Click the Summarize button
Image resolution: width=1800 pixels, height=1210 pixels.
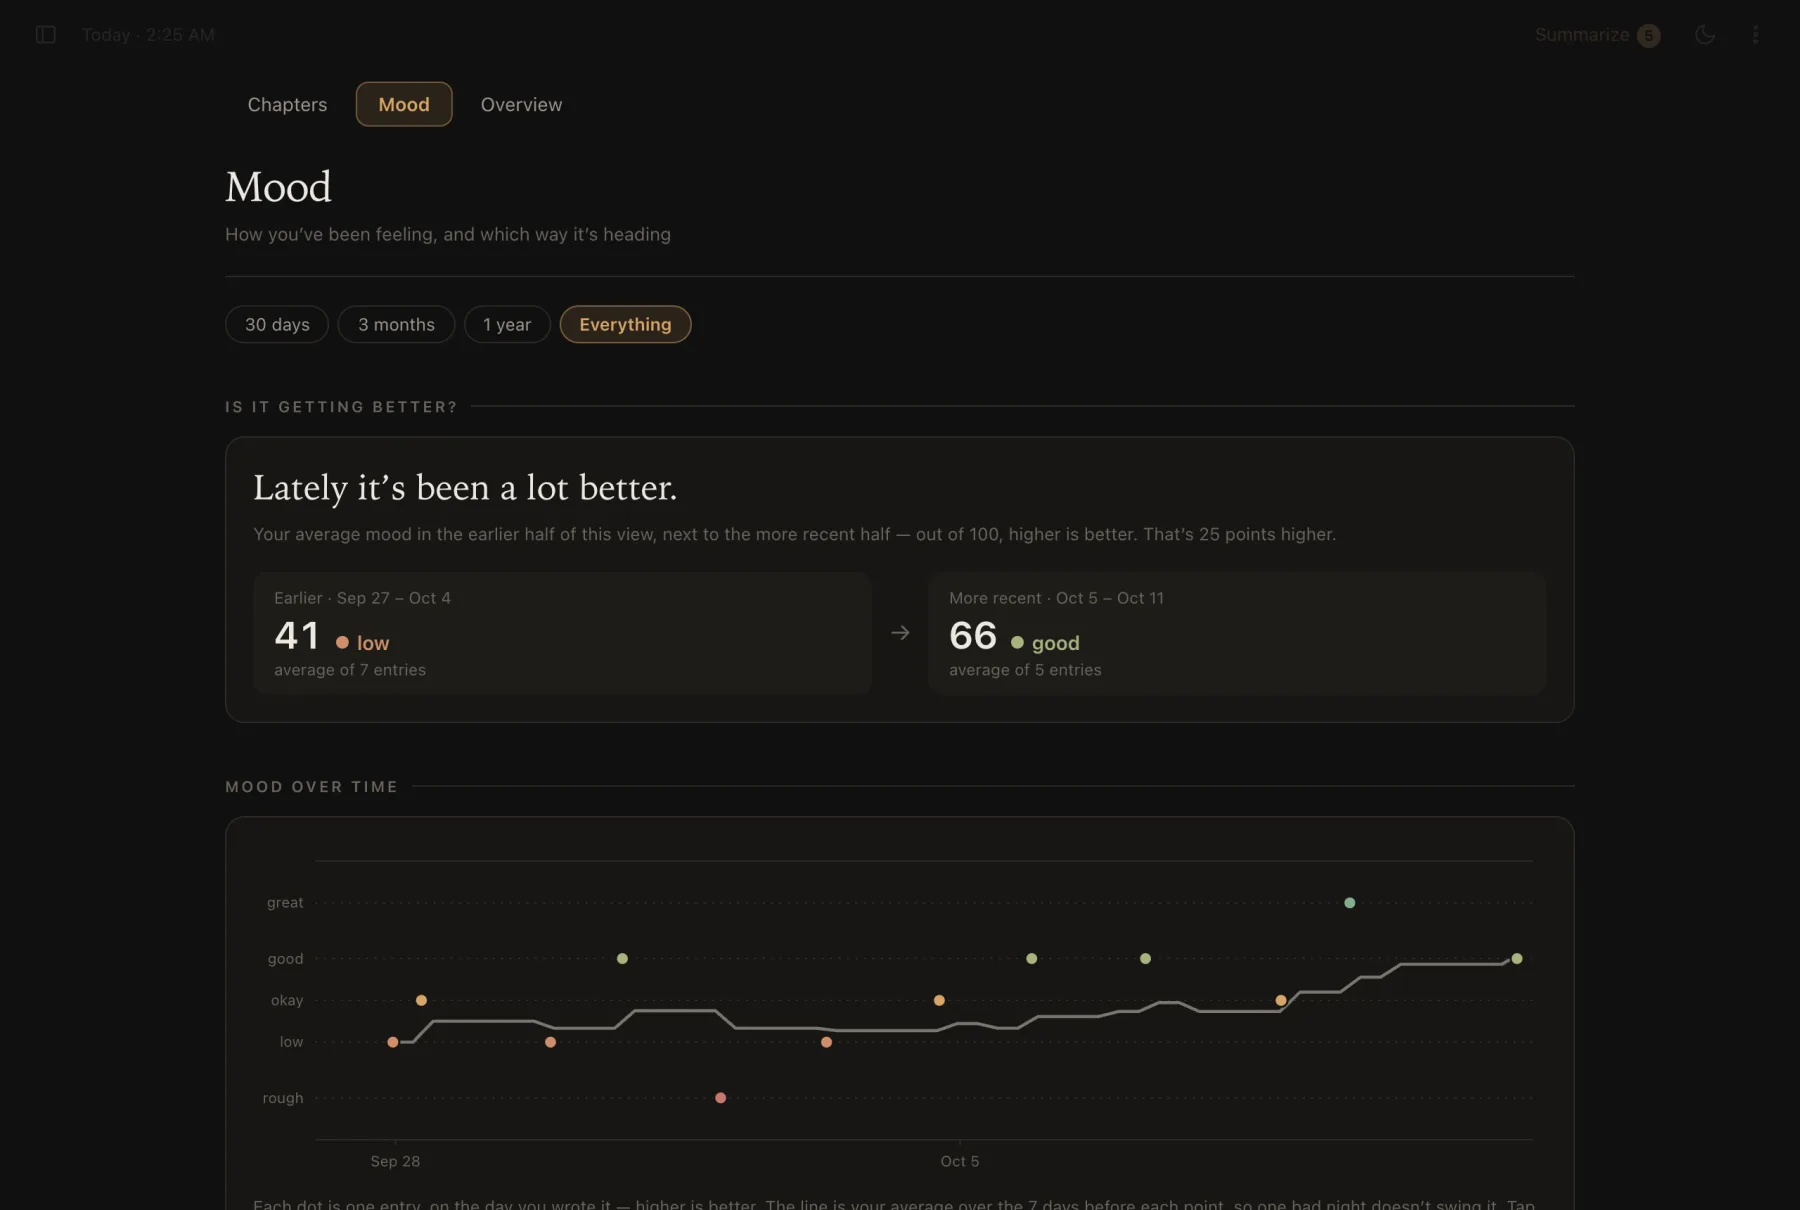tap(1597, 35)
